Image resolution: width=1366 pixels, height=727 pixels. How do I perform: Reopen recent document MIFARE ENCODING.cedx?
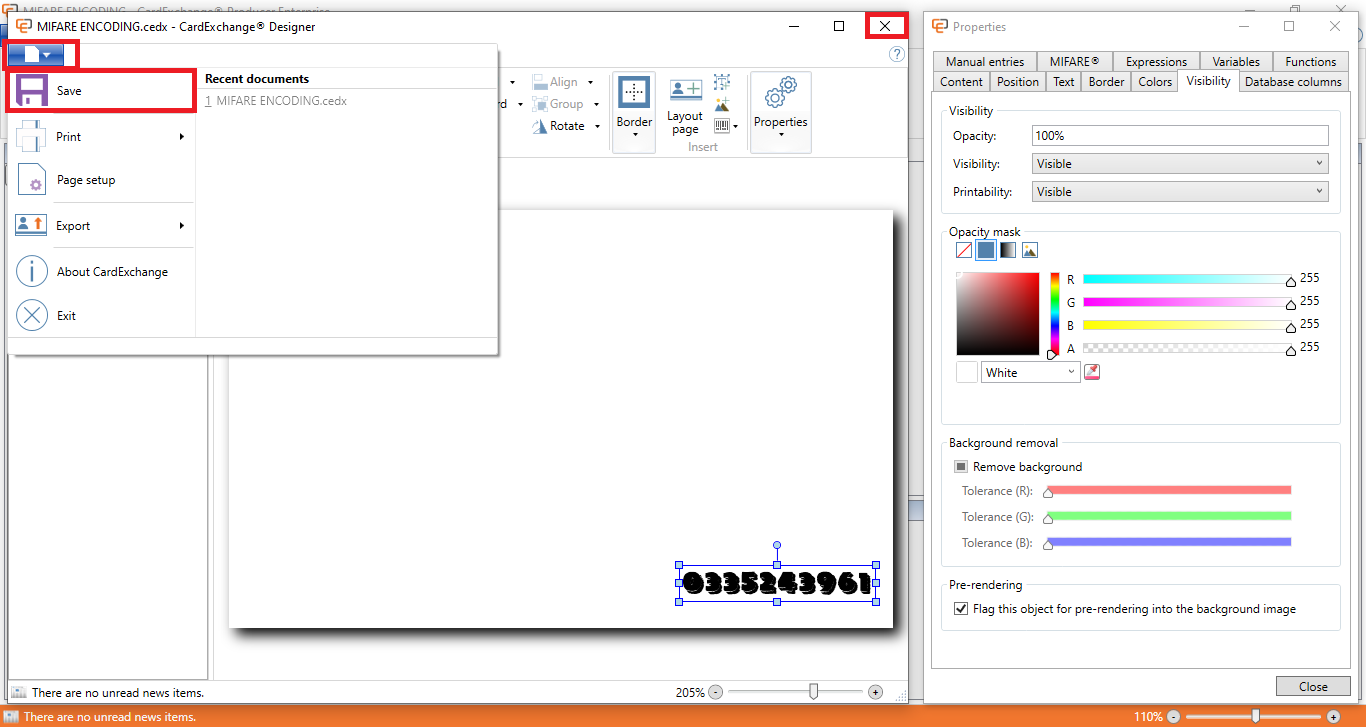(x=276, y=101)
